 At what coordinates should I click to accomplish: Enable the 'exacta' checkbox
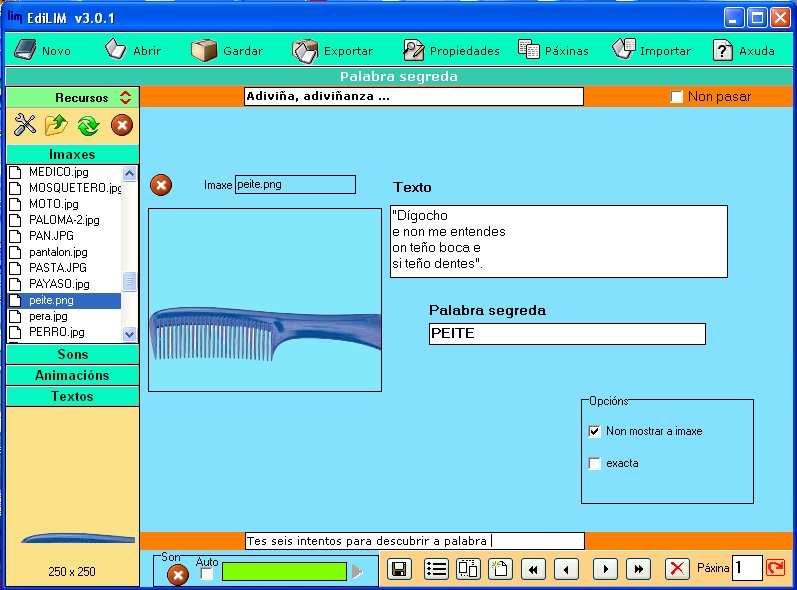[x=595, y=463]
